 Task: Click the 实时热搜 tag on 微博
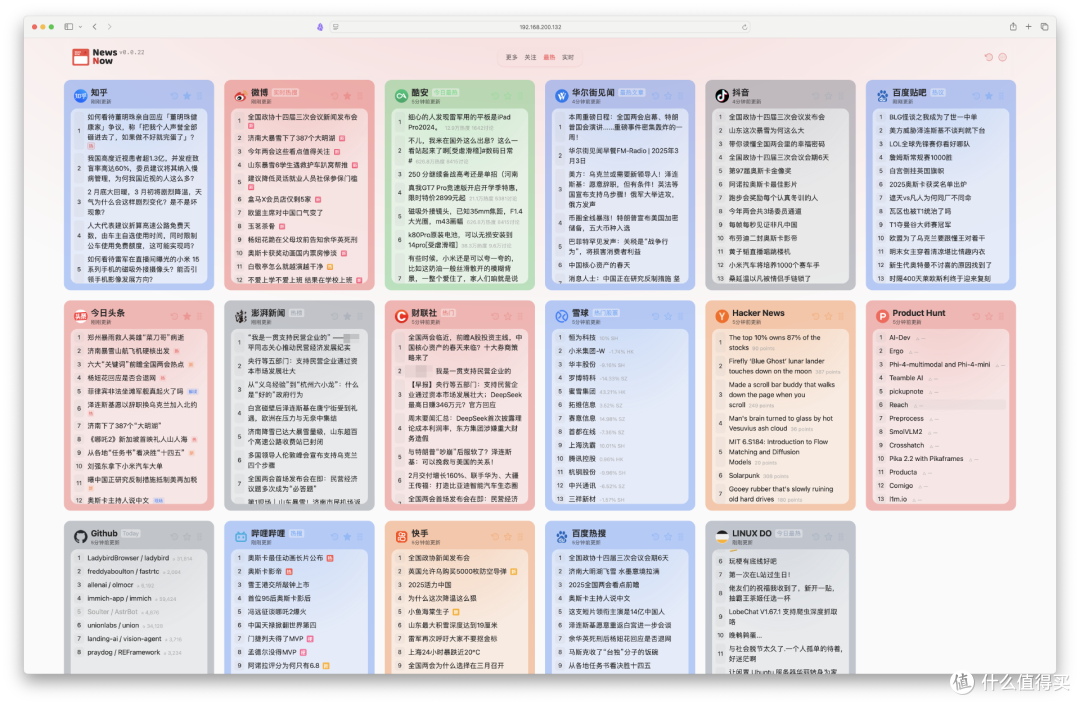tap(285, 92)
